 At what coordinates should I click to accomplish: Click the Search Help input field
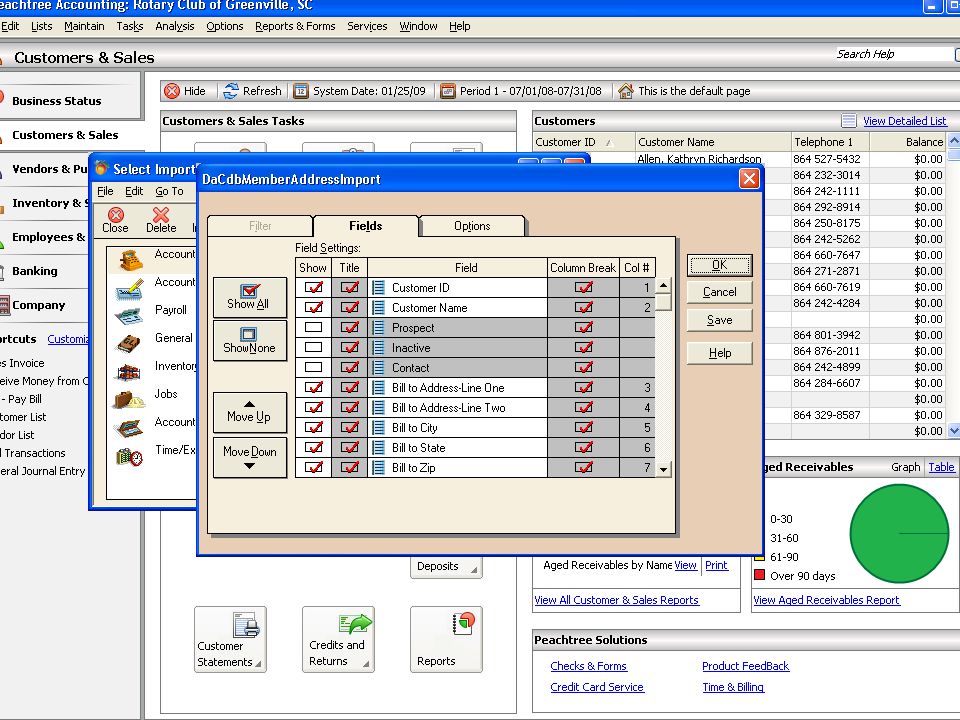[895, 54]
